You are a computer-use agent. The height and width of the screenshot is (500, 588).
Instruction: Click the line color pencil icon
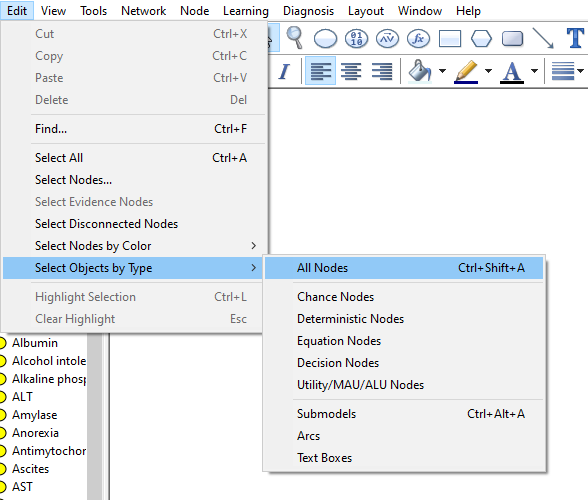point(466,71)
